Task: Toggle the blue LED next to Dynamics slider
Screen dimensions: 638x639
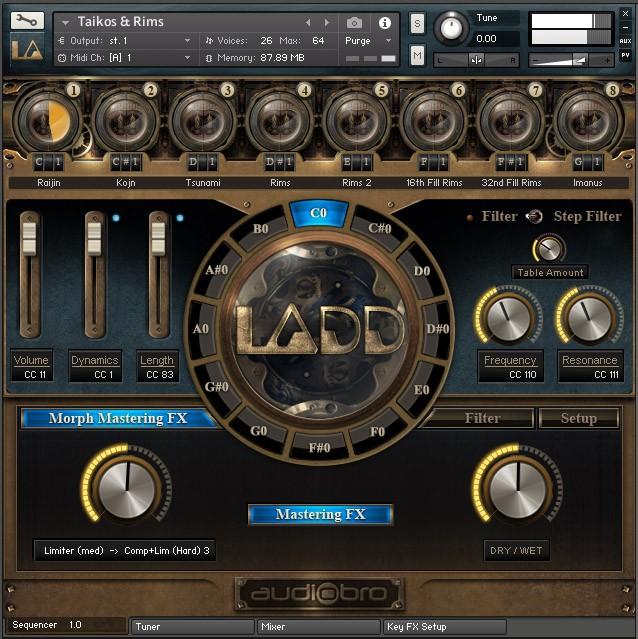Action: tap(116, 218)
